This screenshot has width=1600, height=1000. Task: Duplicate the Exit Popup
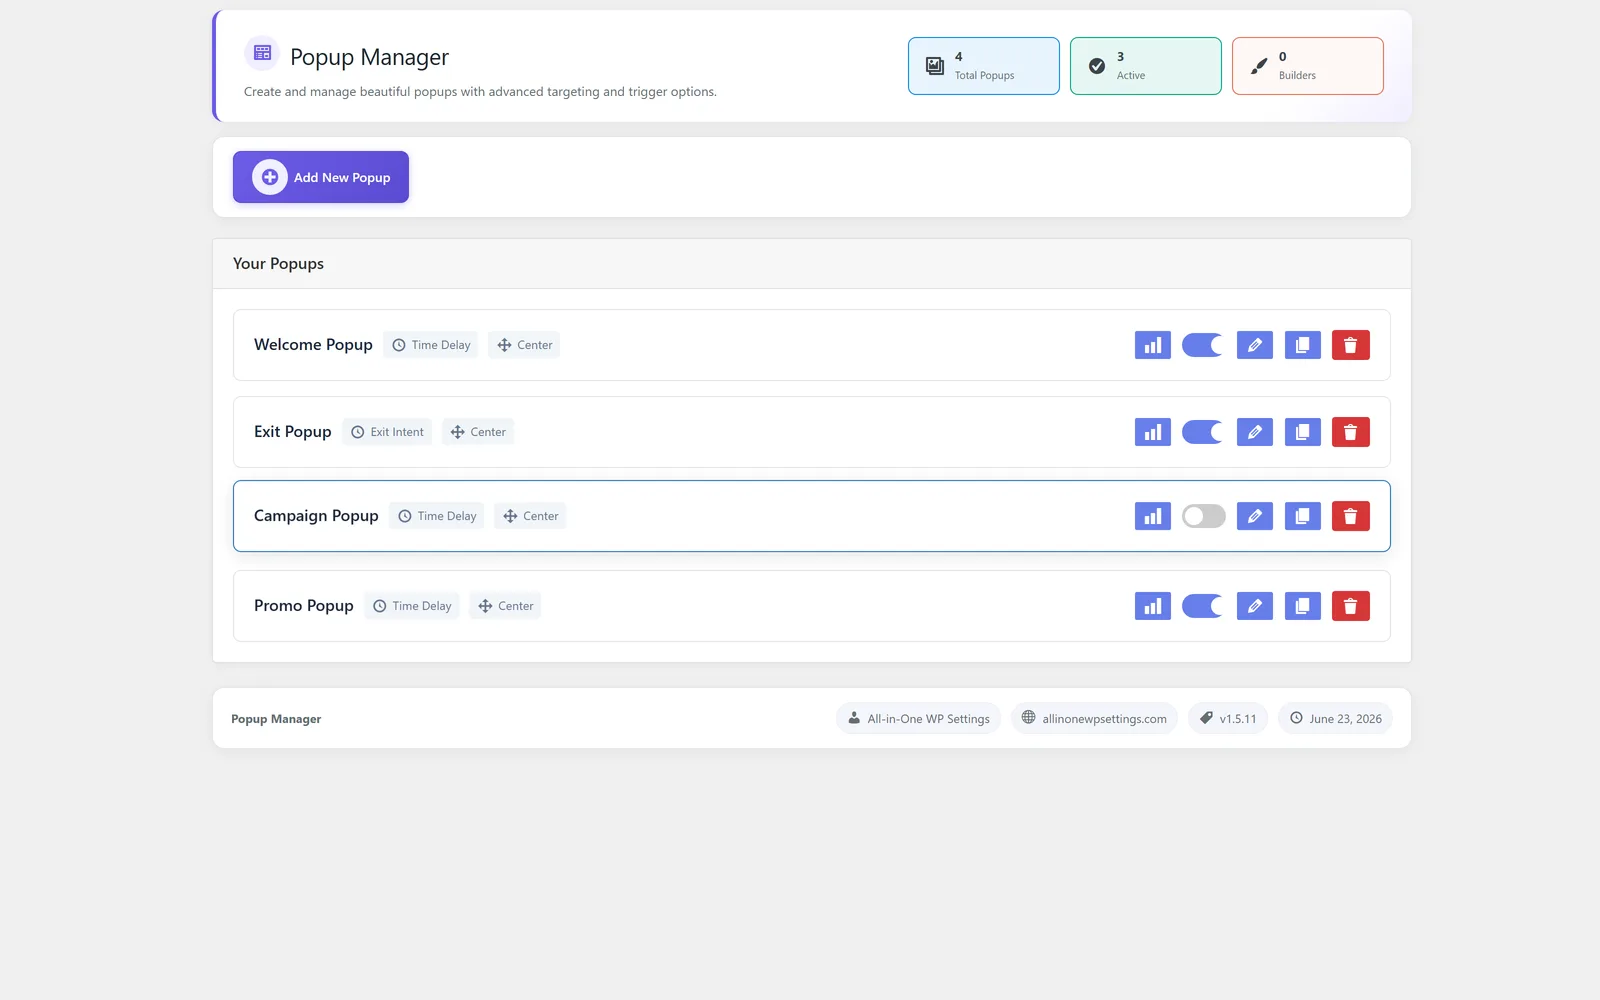point(1302,432)
